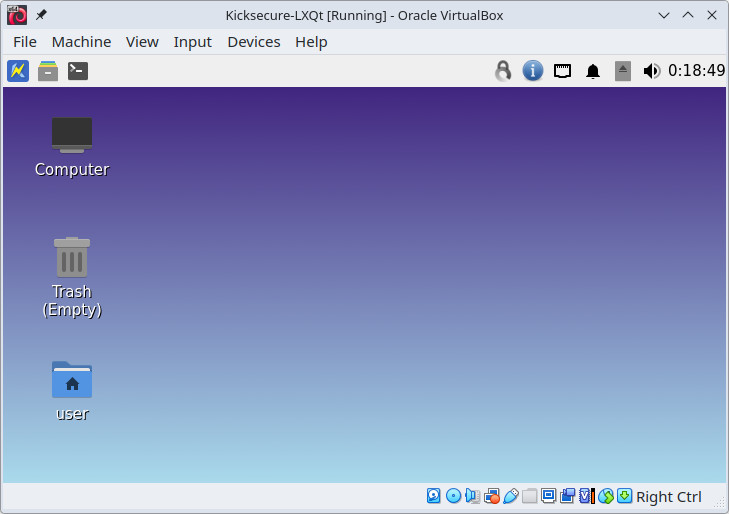
Task: Click the hard disk activity indicator
Action: tap(434, 496)
